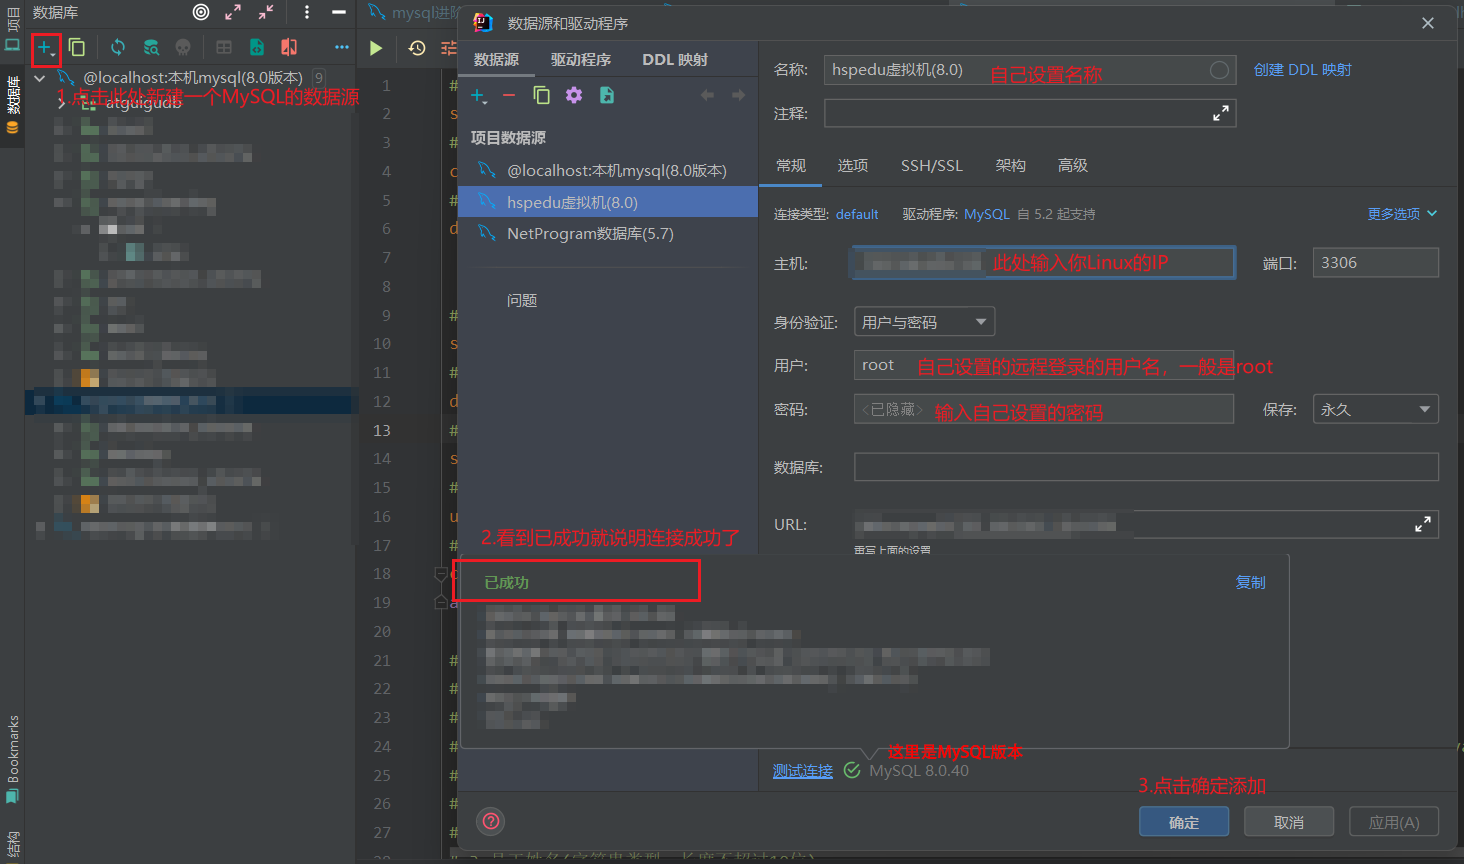Click the skull deactivate icon in Database panel

click(183, 47)
